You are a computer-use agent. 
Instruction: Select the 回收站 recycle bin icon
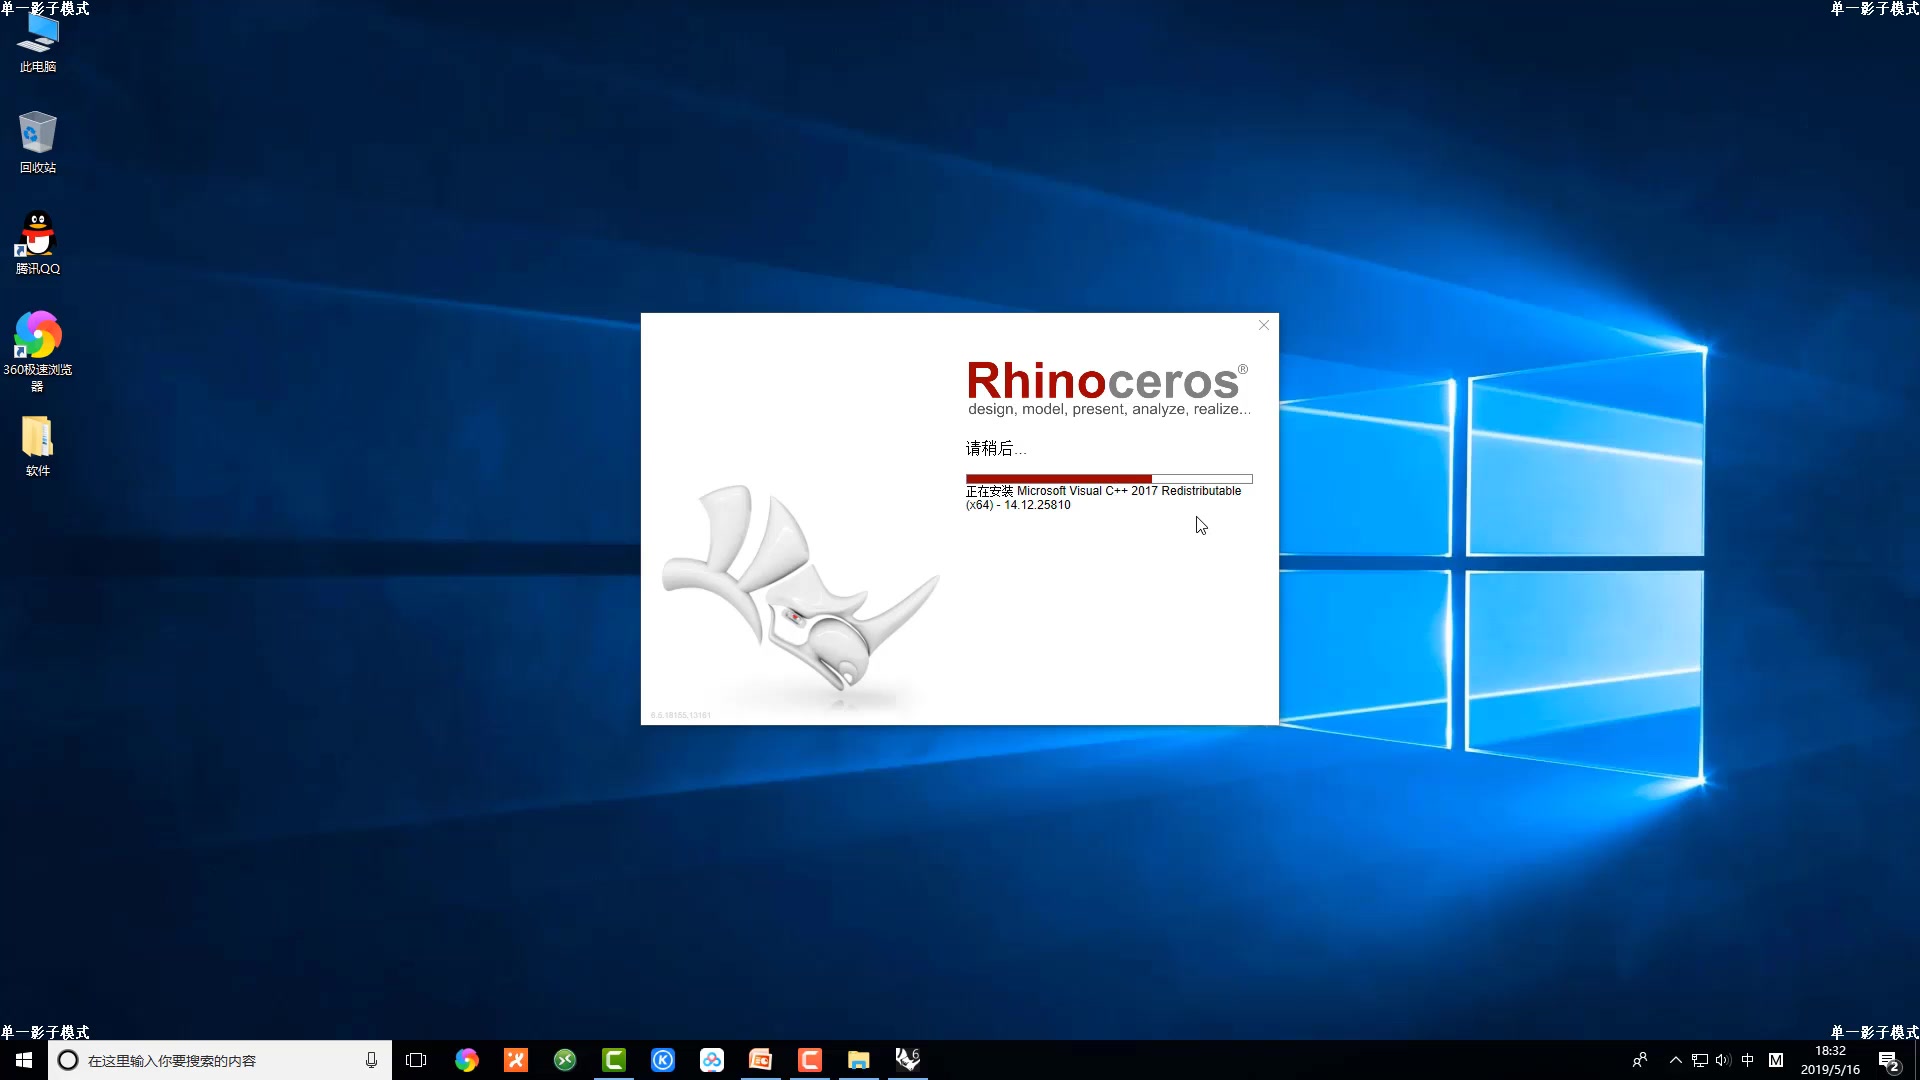[38, 143]
